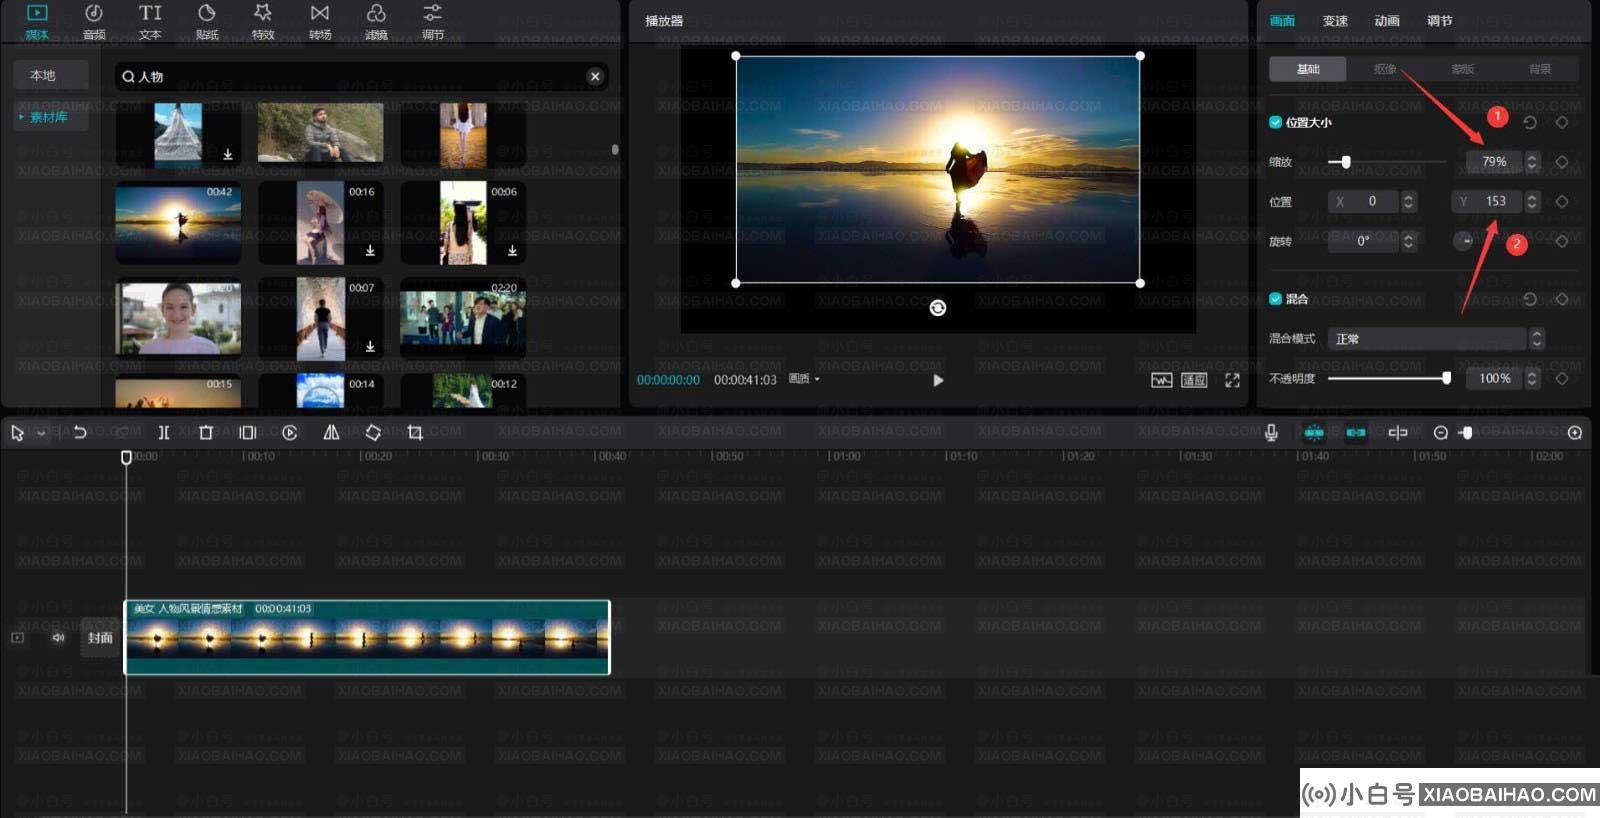Click the 缩放 scale stepper arrows
This screenshot has height=818, width=1600.
pyautogui.click(x=1532, y=161)
